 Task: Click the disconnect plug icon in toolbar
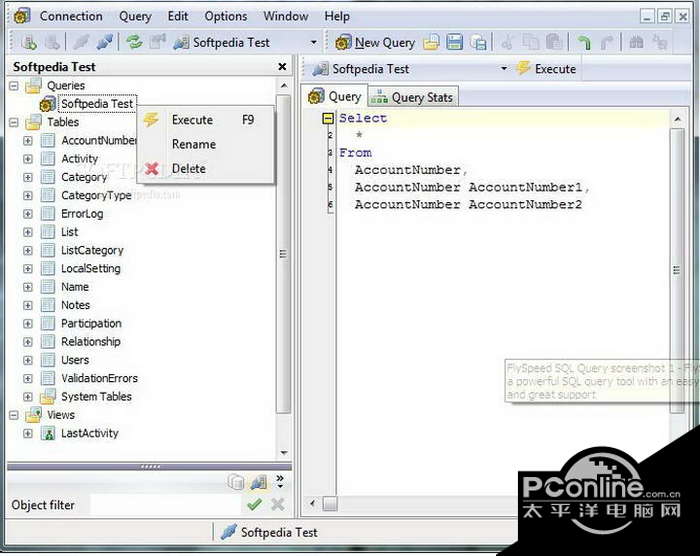tap(81, 42)
